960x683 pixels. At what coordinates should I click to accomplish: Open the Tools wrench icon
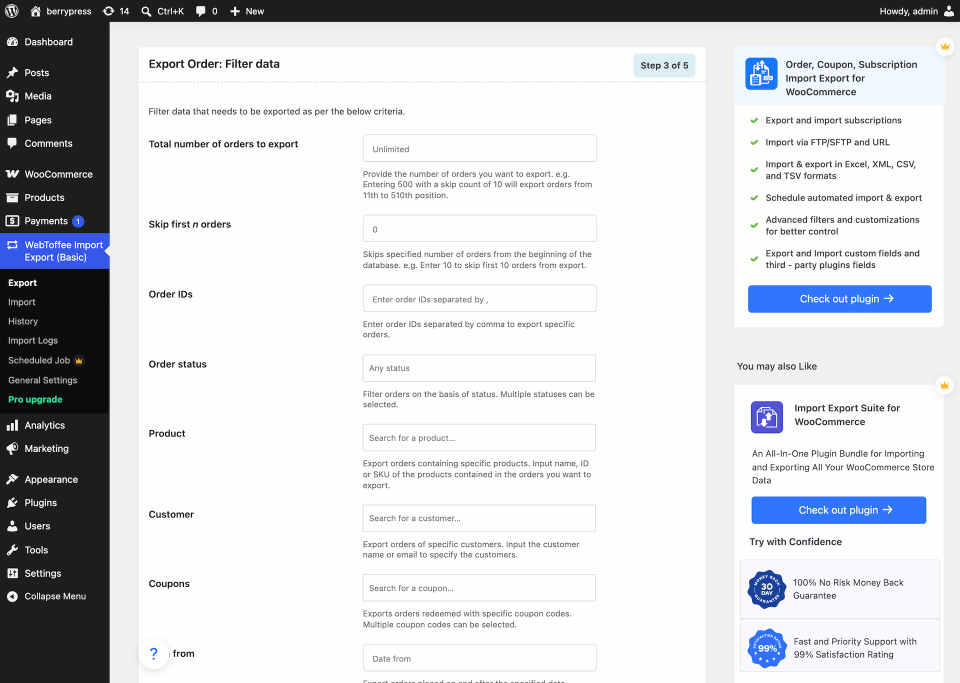tap(12, 550)
